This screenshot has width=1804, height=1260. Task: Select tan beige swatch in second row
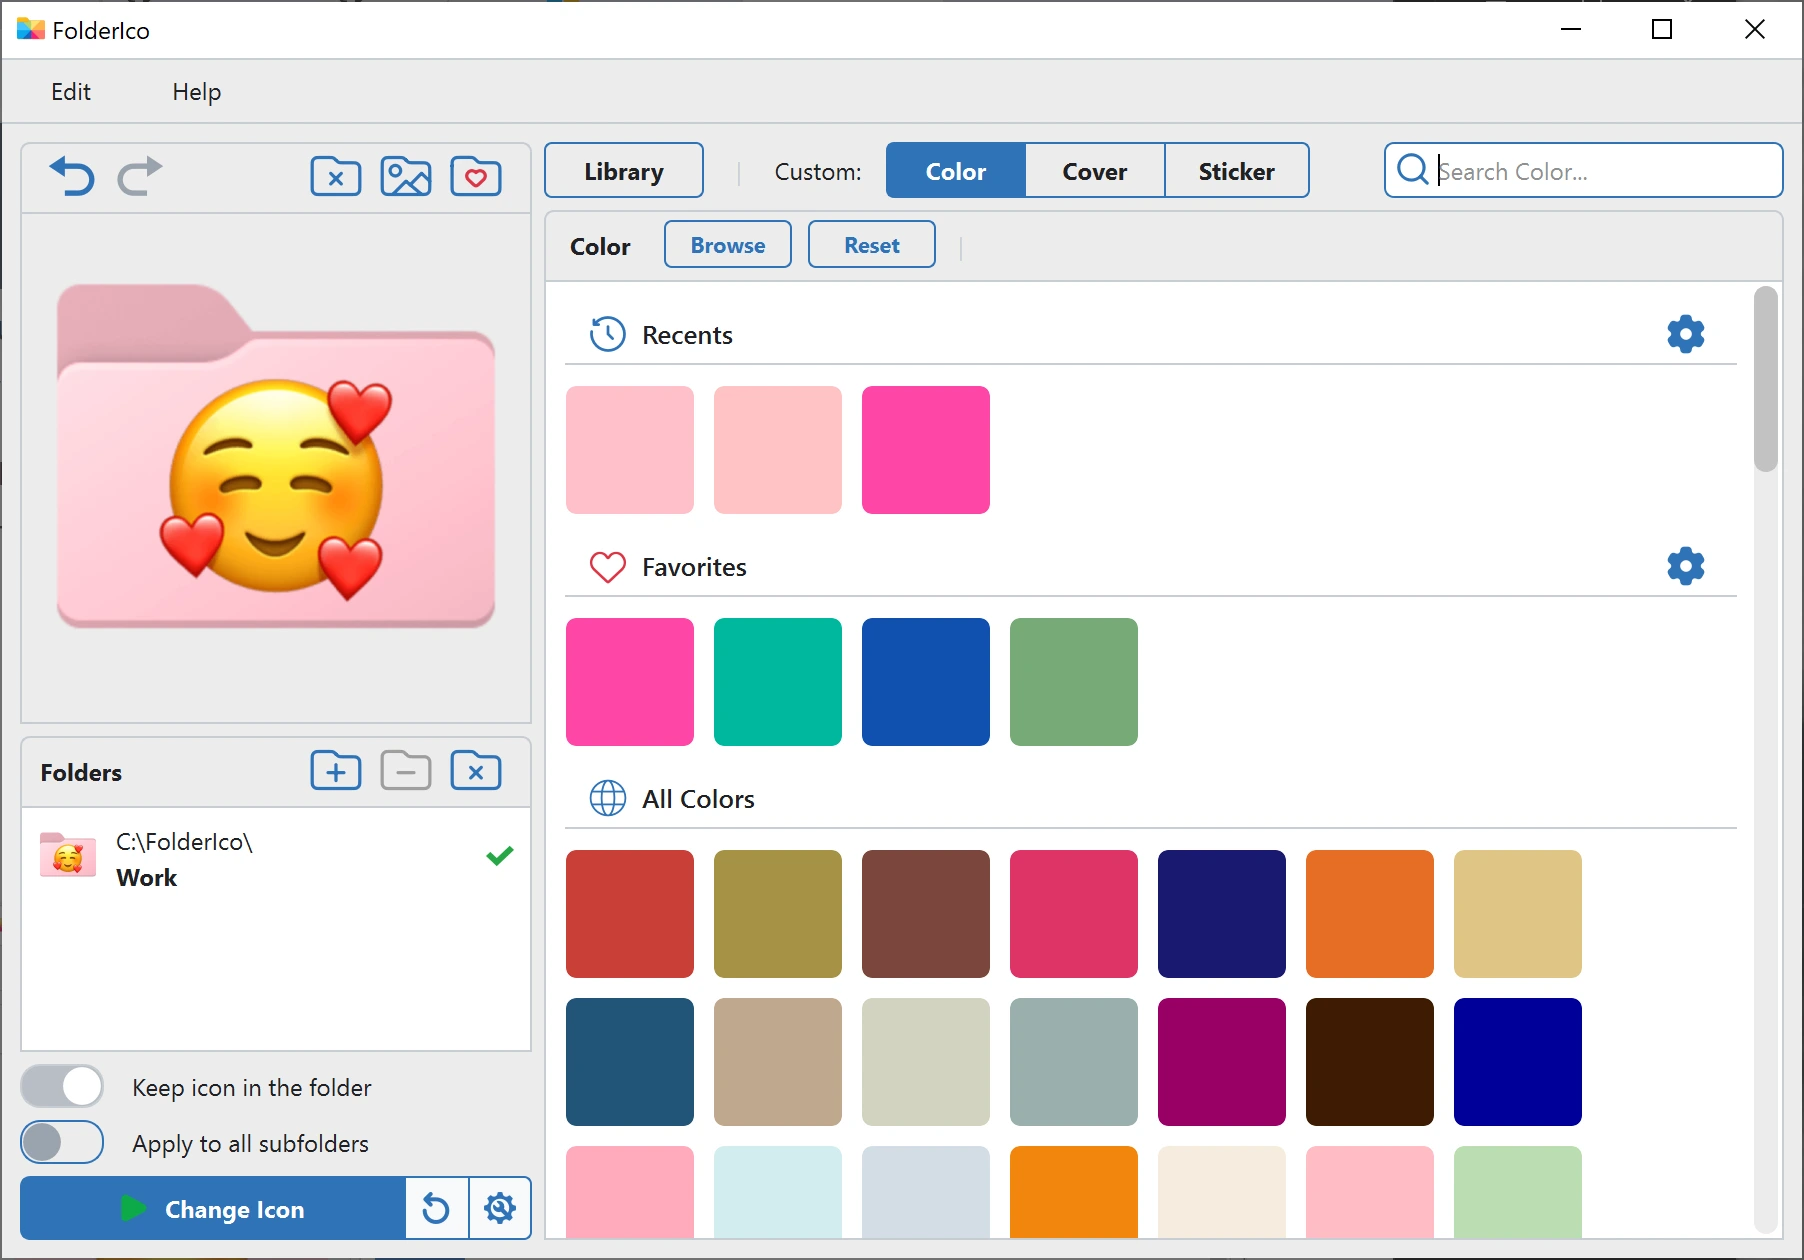pos(778,1062)
